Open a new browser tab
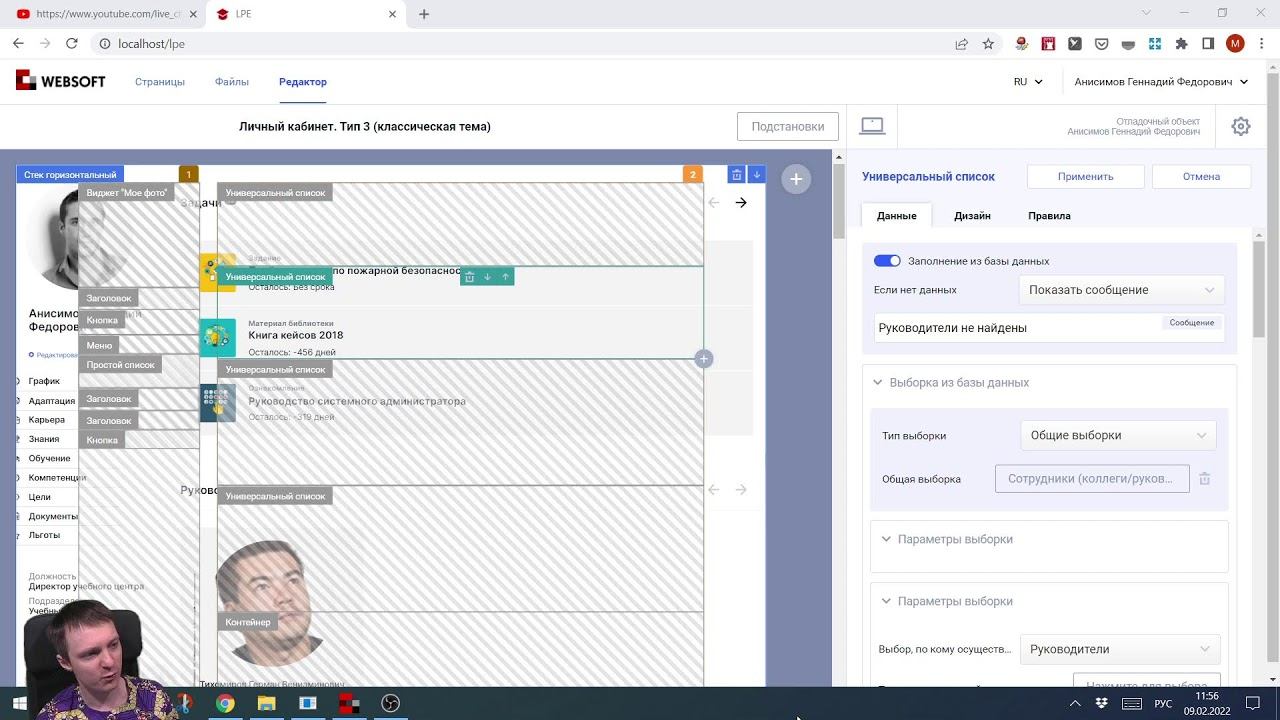Viewport: 1280px width, 720px height. pos(424,14)
